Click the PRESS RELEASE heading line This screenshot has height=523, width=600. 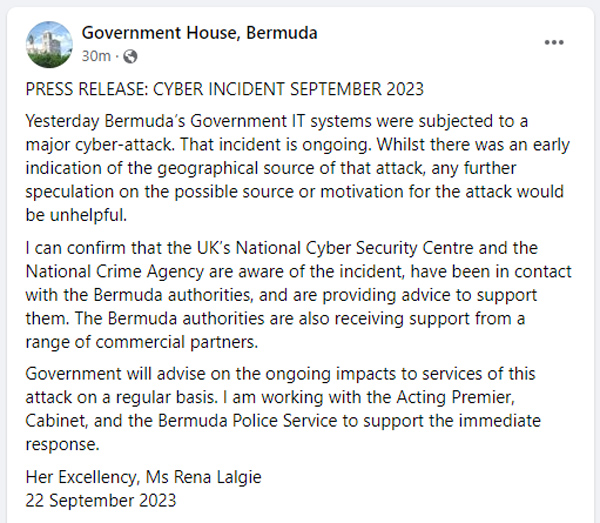click(x=225, y=89)
